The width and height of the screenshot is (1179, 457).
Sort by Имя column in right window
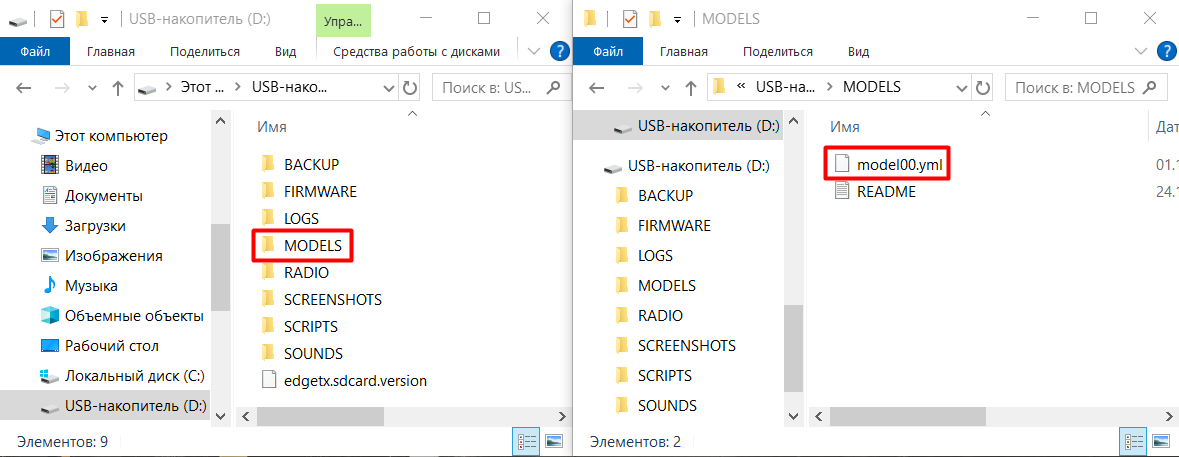coord(845,128)
